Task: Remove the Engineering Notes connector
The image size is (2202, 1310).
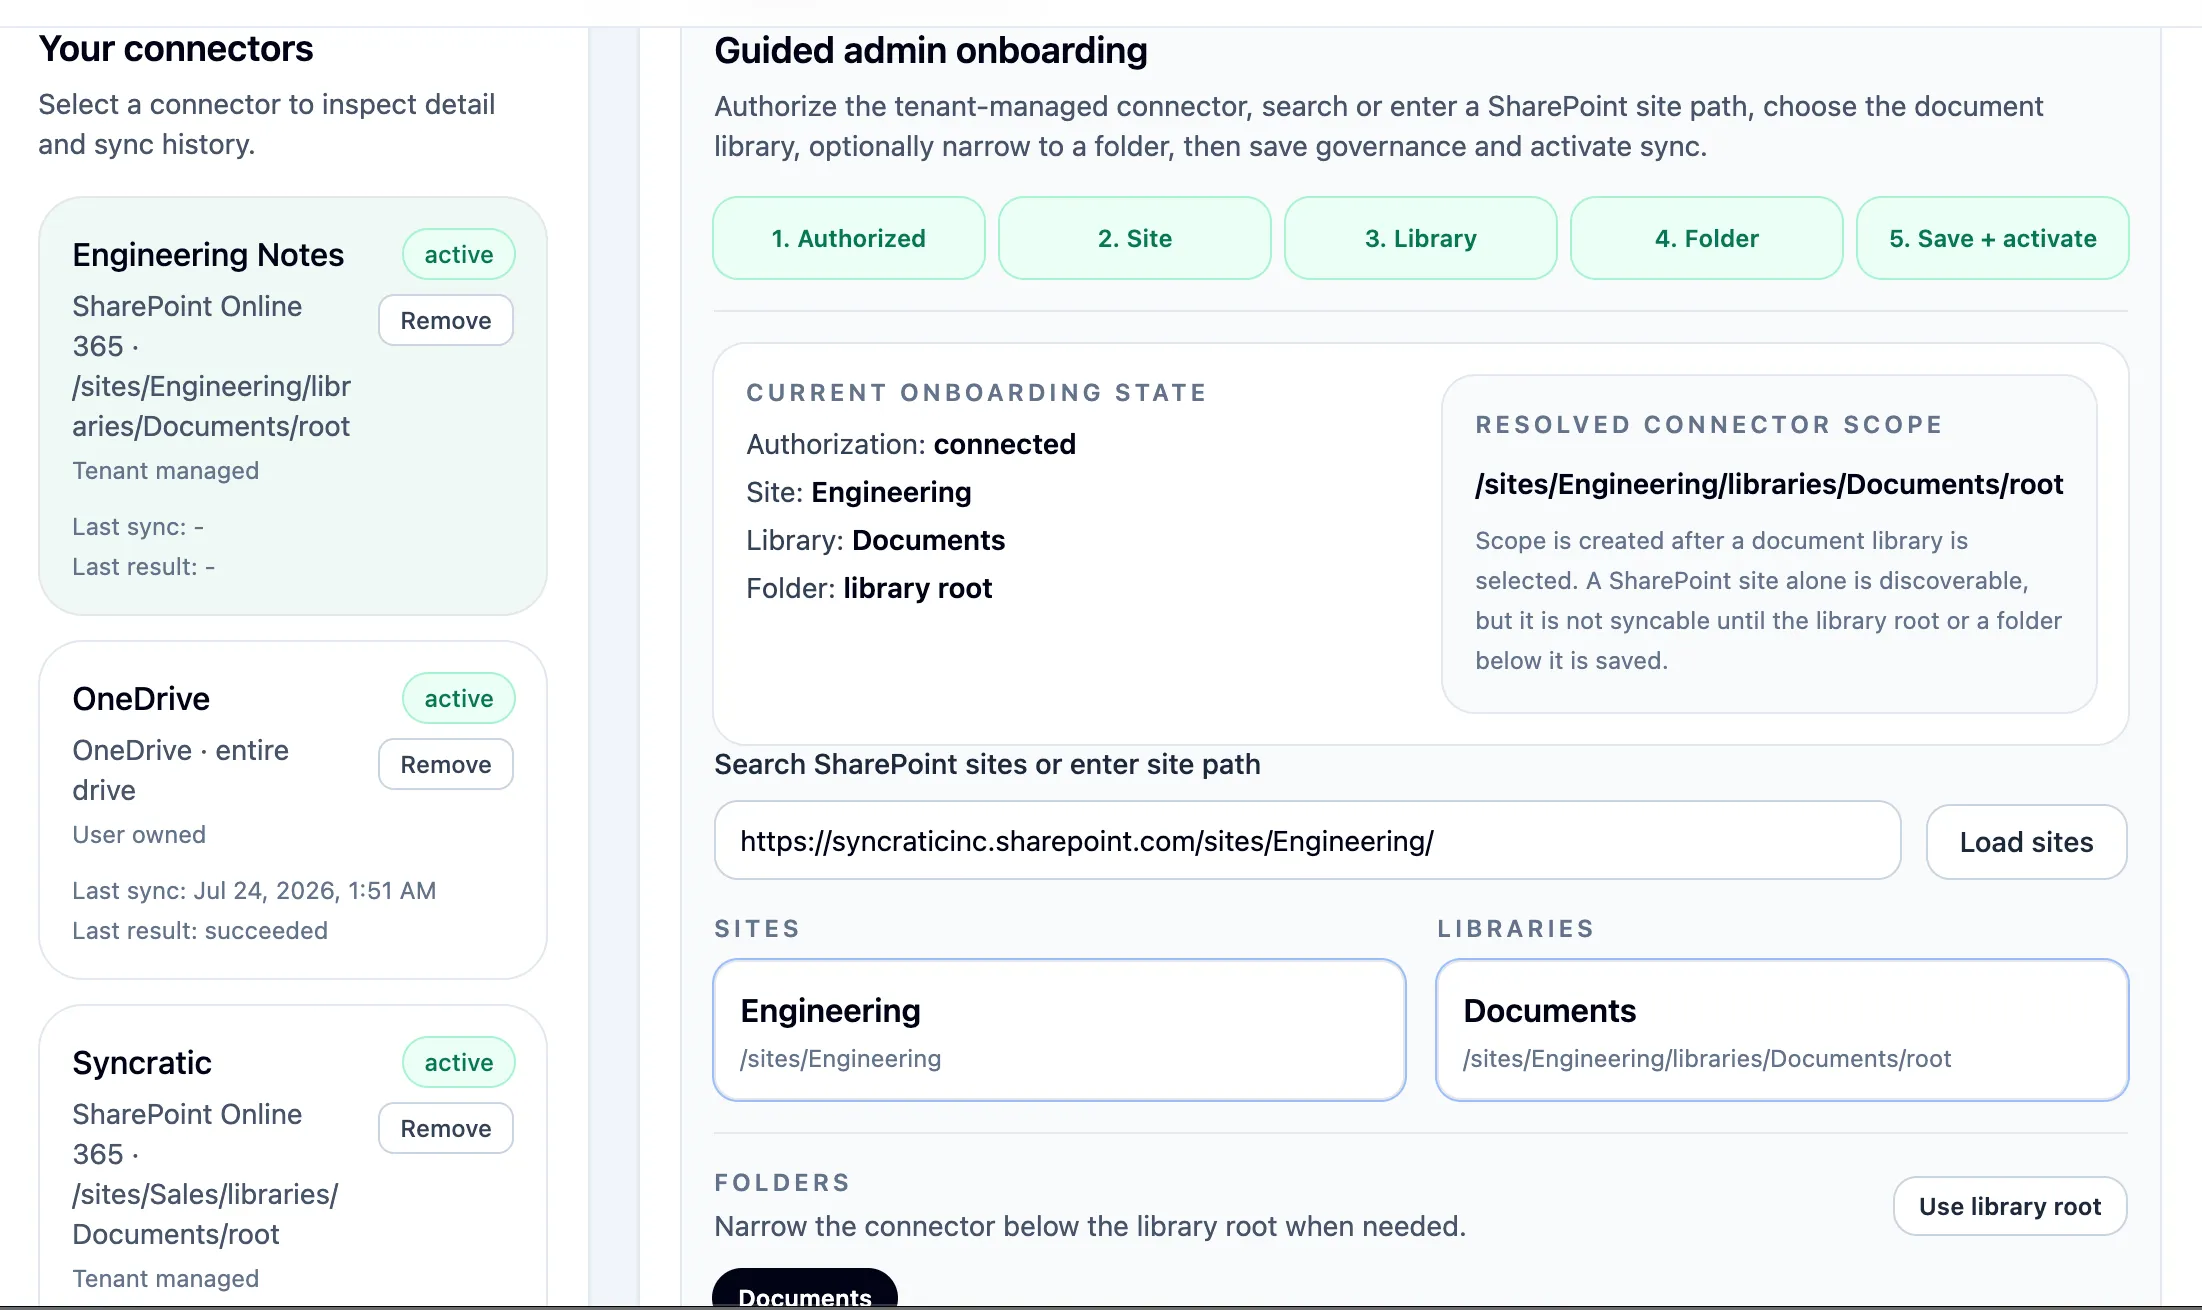Action: (446, 320)
